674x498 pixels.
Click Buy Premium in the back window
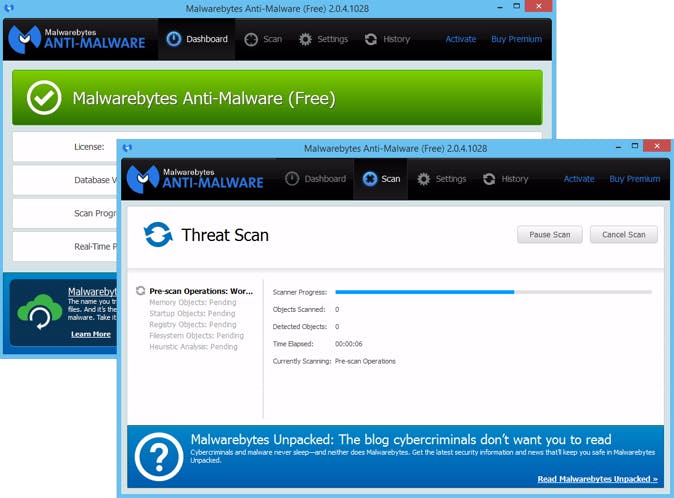516,39
